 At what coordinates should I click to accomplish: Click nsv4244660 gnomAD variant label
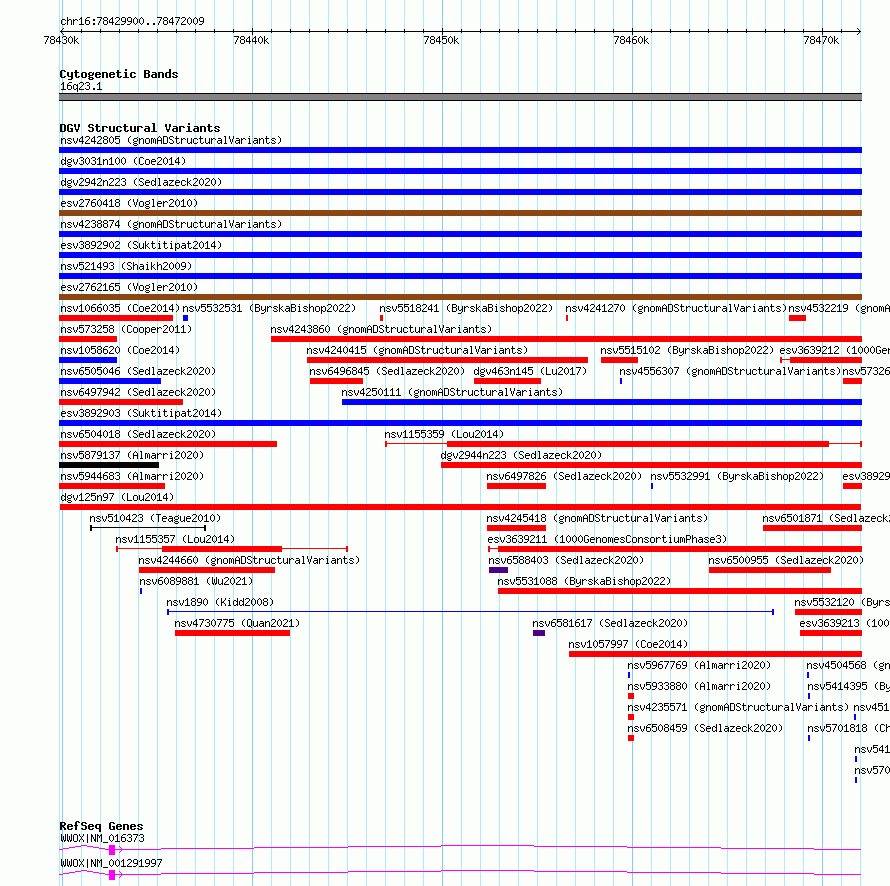(x=249, y=560)
